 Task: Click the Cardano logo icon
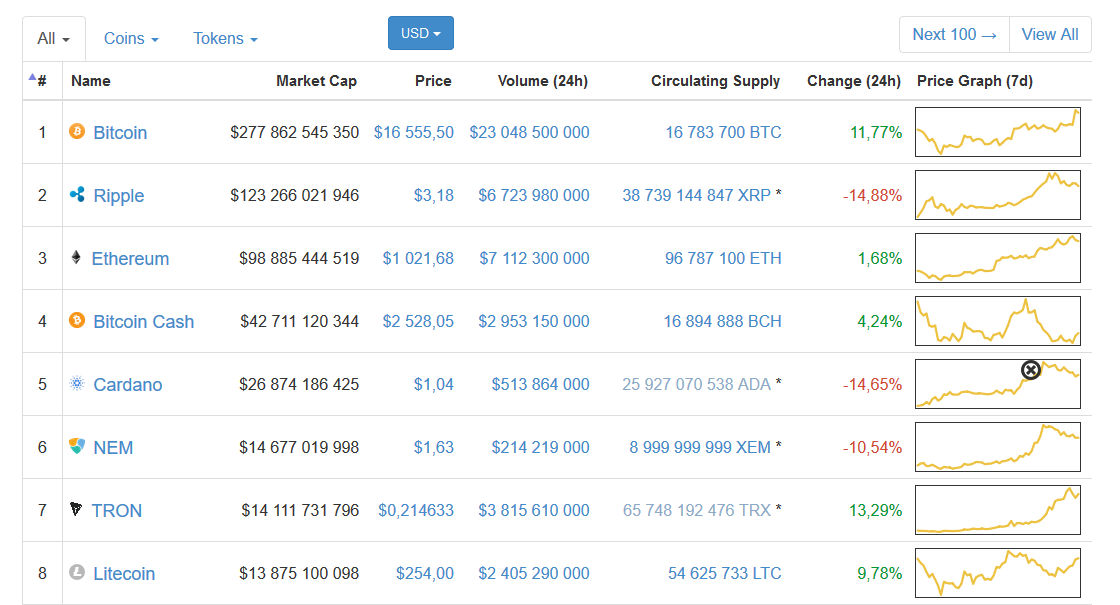(x=76, y=384)
